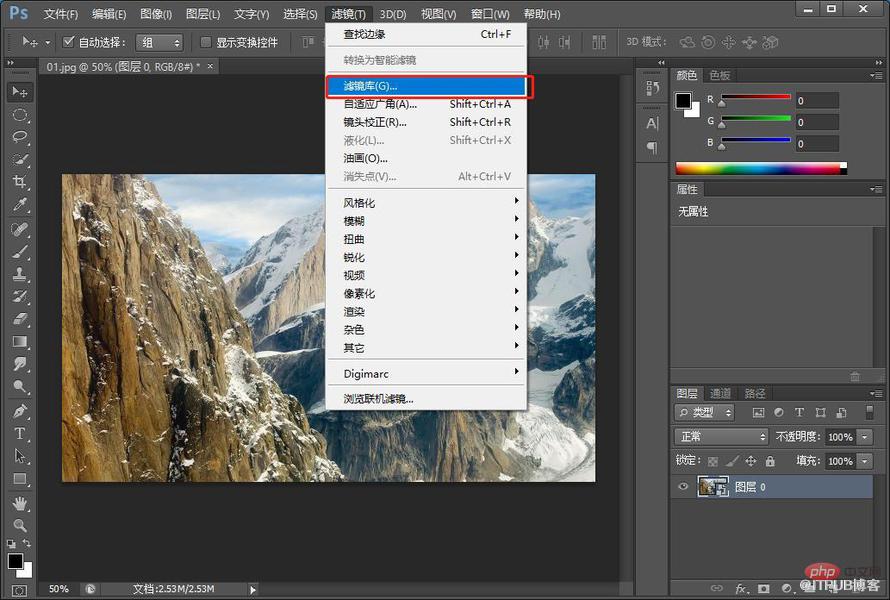The height and width of the screenshot is (600, 890).
Task: Open the 正常 blend mode dropdown
Action: click(721, 437)
